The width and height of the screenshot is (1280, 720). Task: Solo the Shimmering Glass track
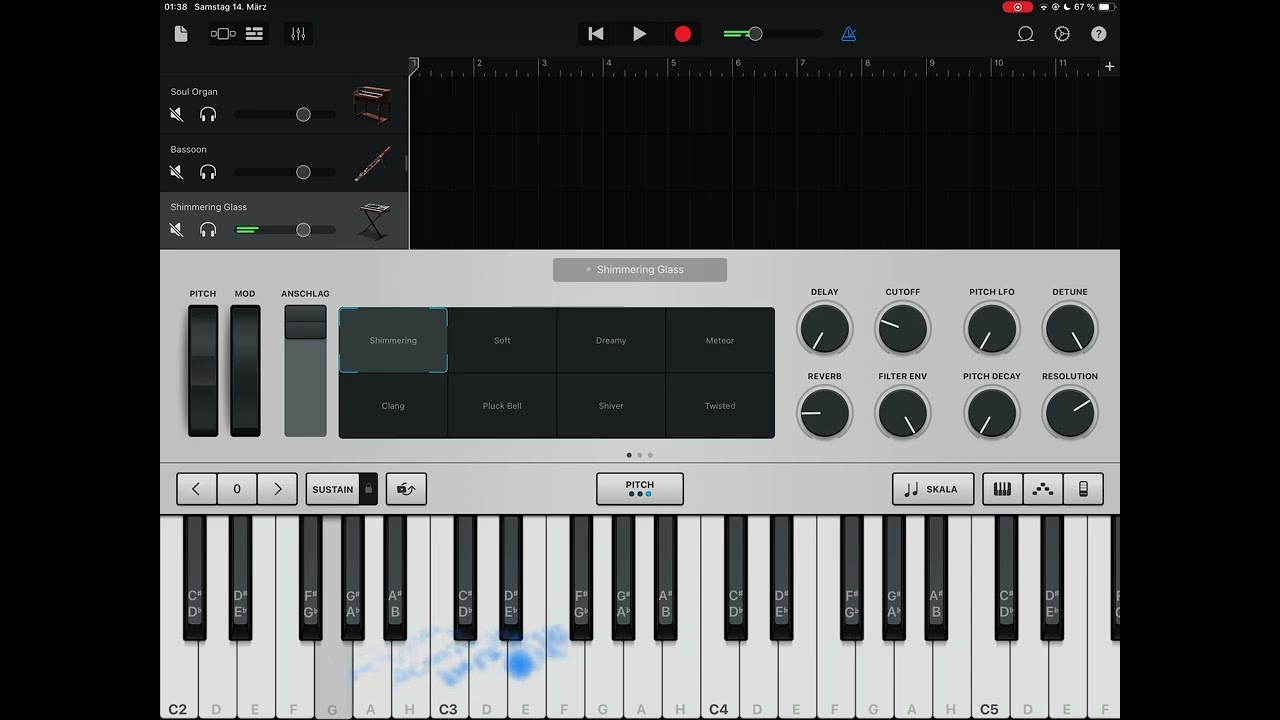(208, 230)
